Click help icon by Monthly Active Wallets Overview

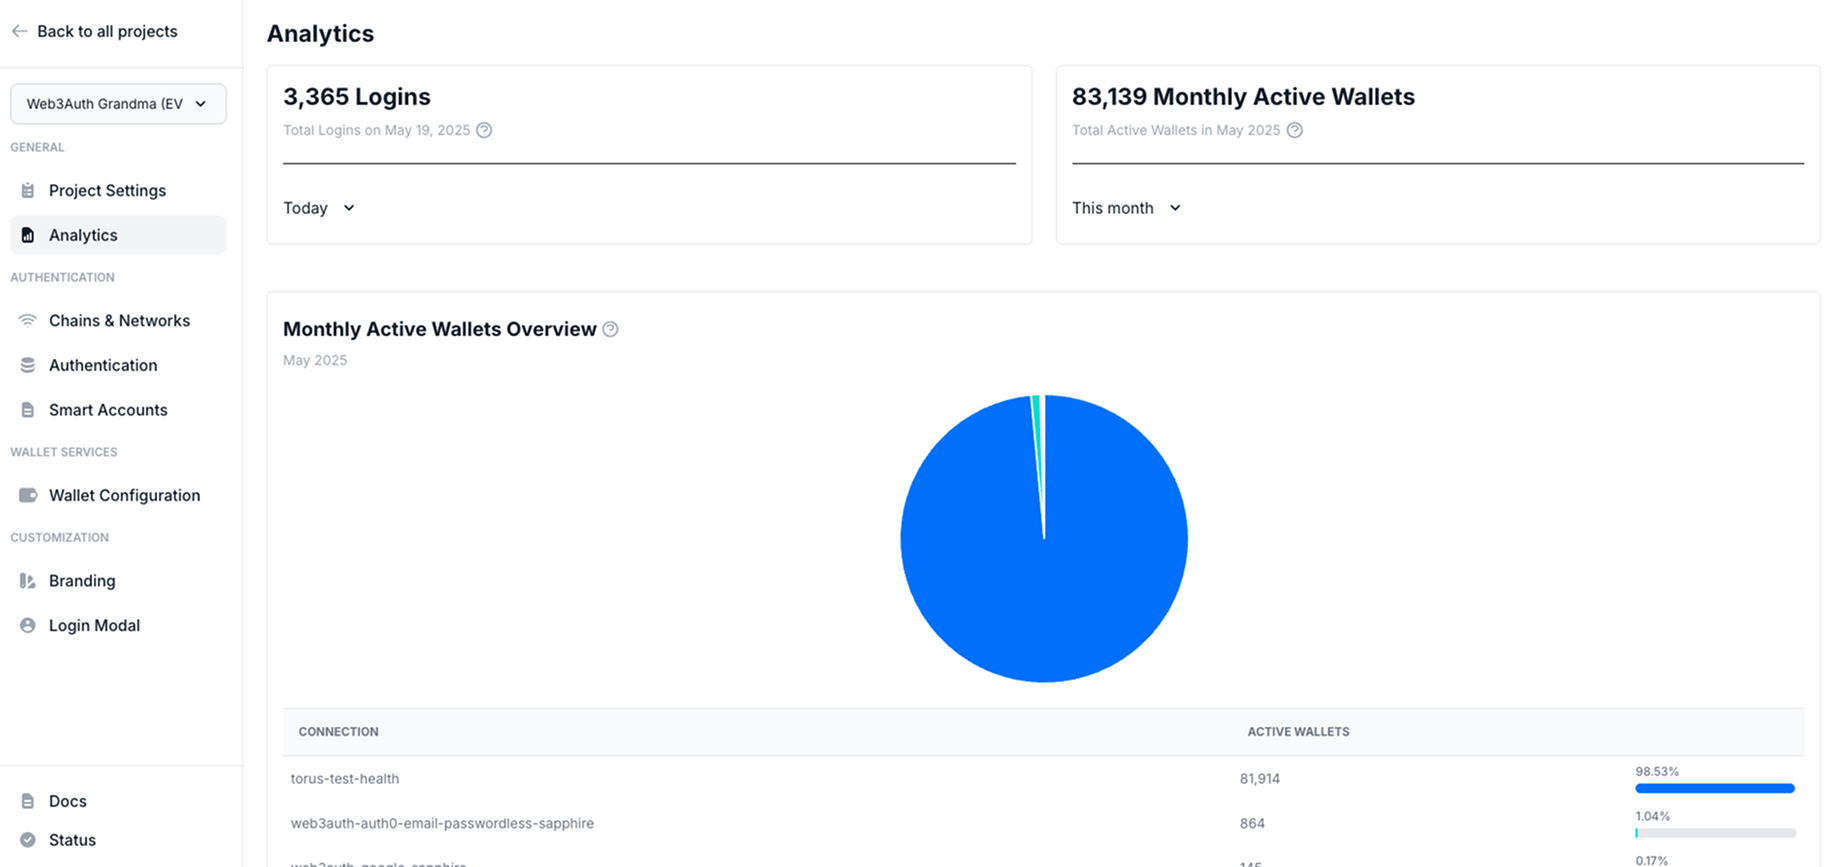click(610, 330)
